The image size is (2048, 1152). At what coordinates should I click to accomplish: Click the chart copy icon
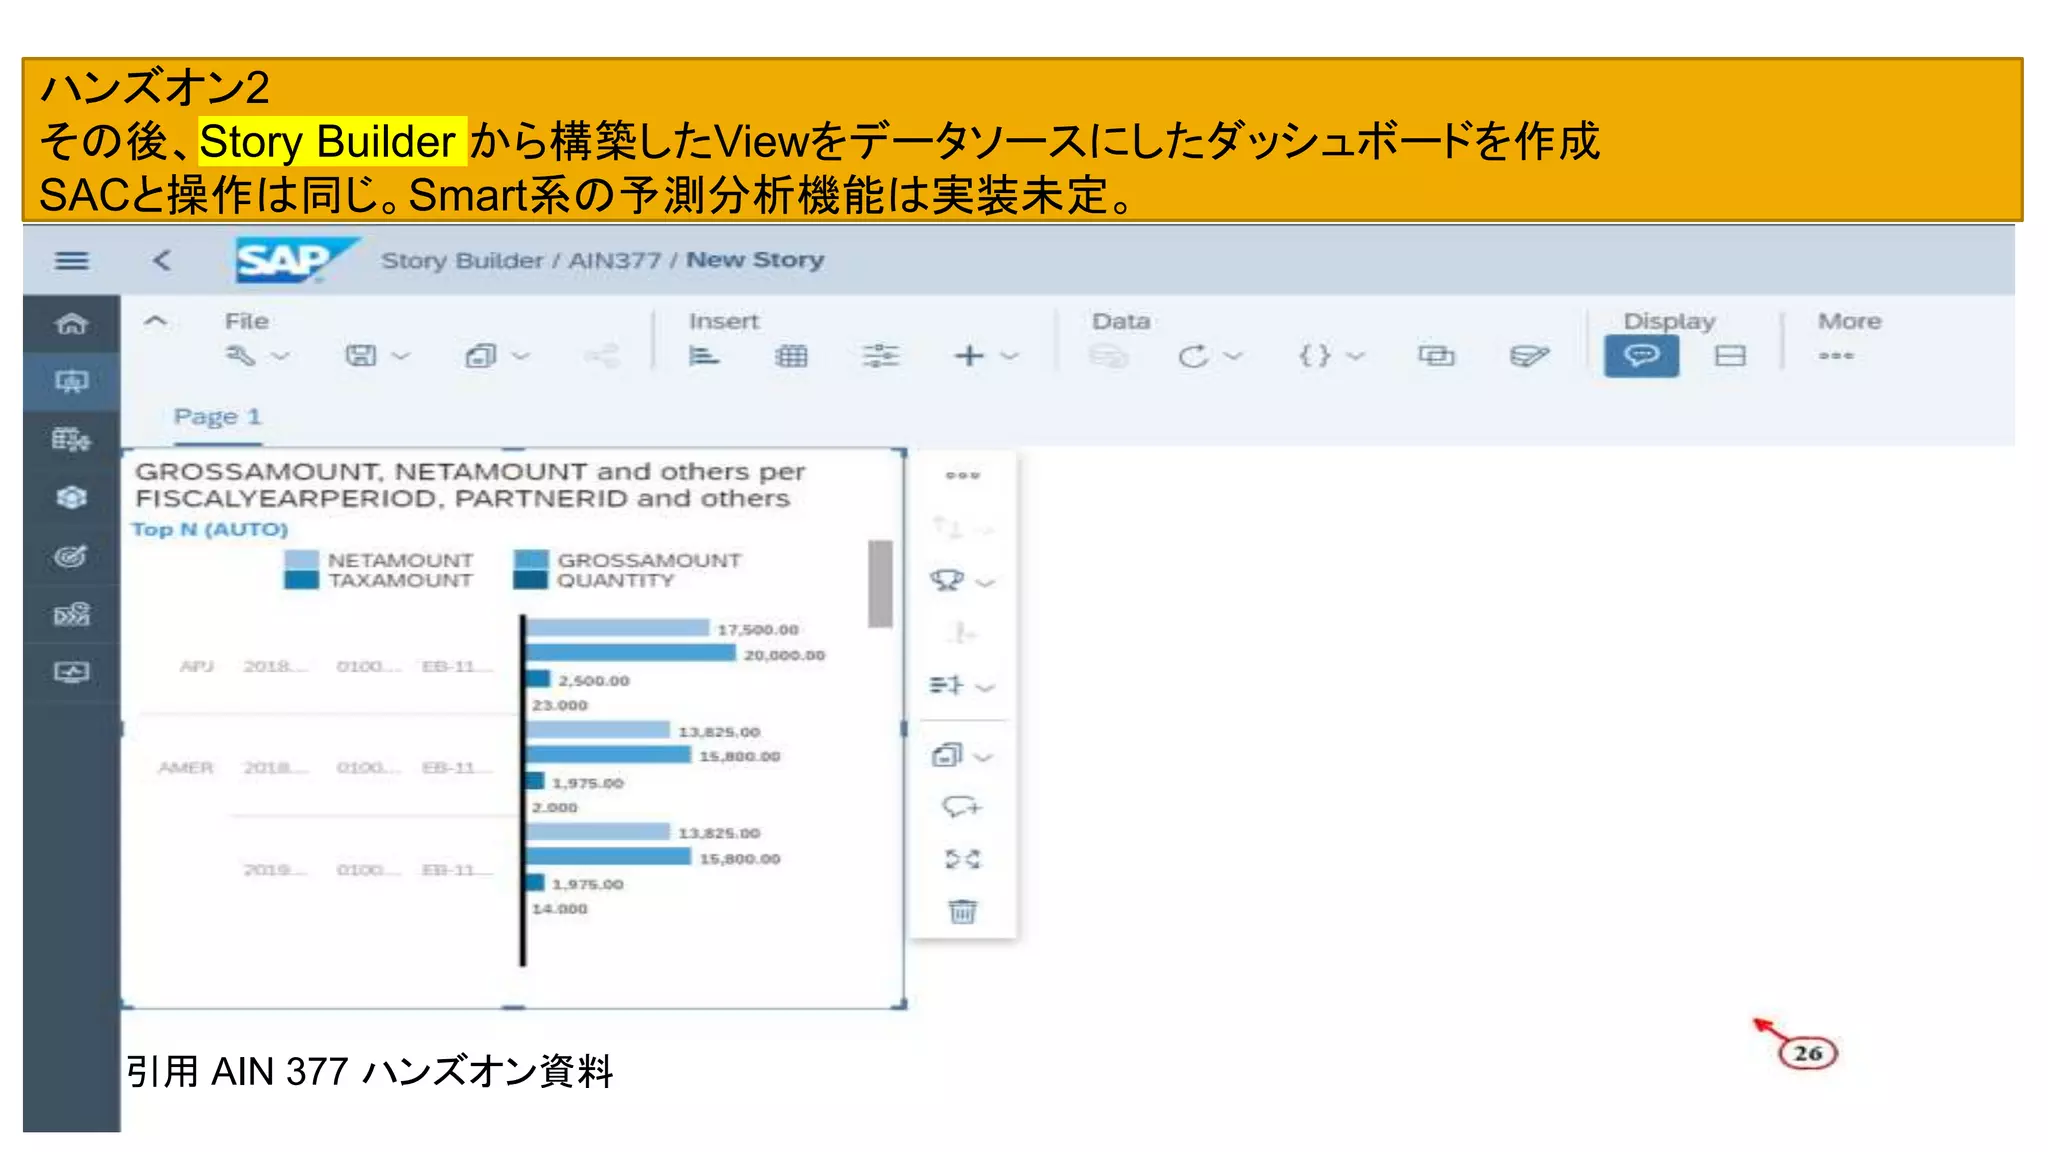[x=947, y=755]
